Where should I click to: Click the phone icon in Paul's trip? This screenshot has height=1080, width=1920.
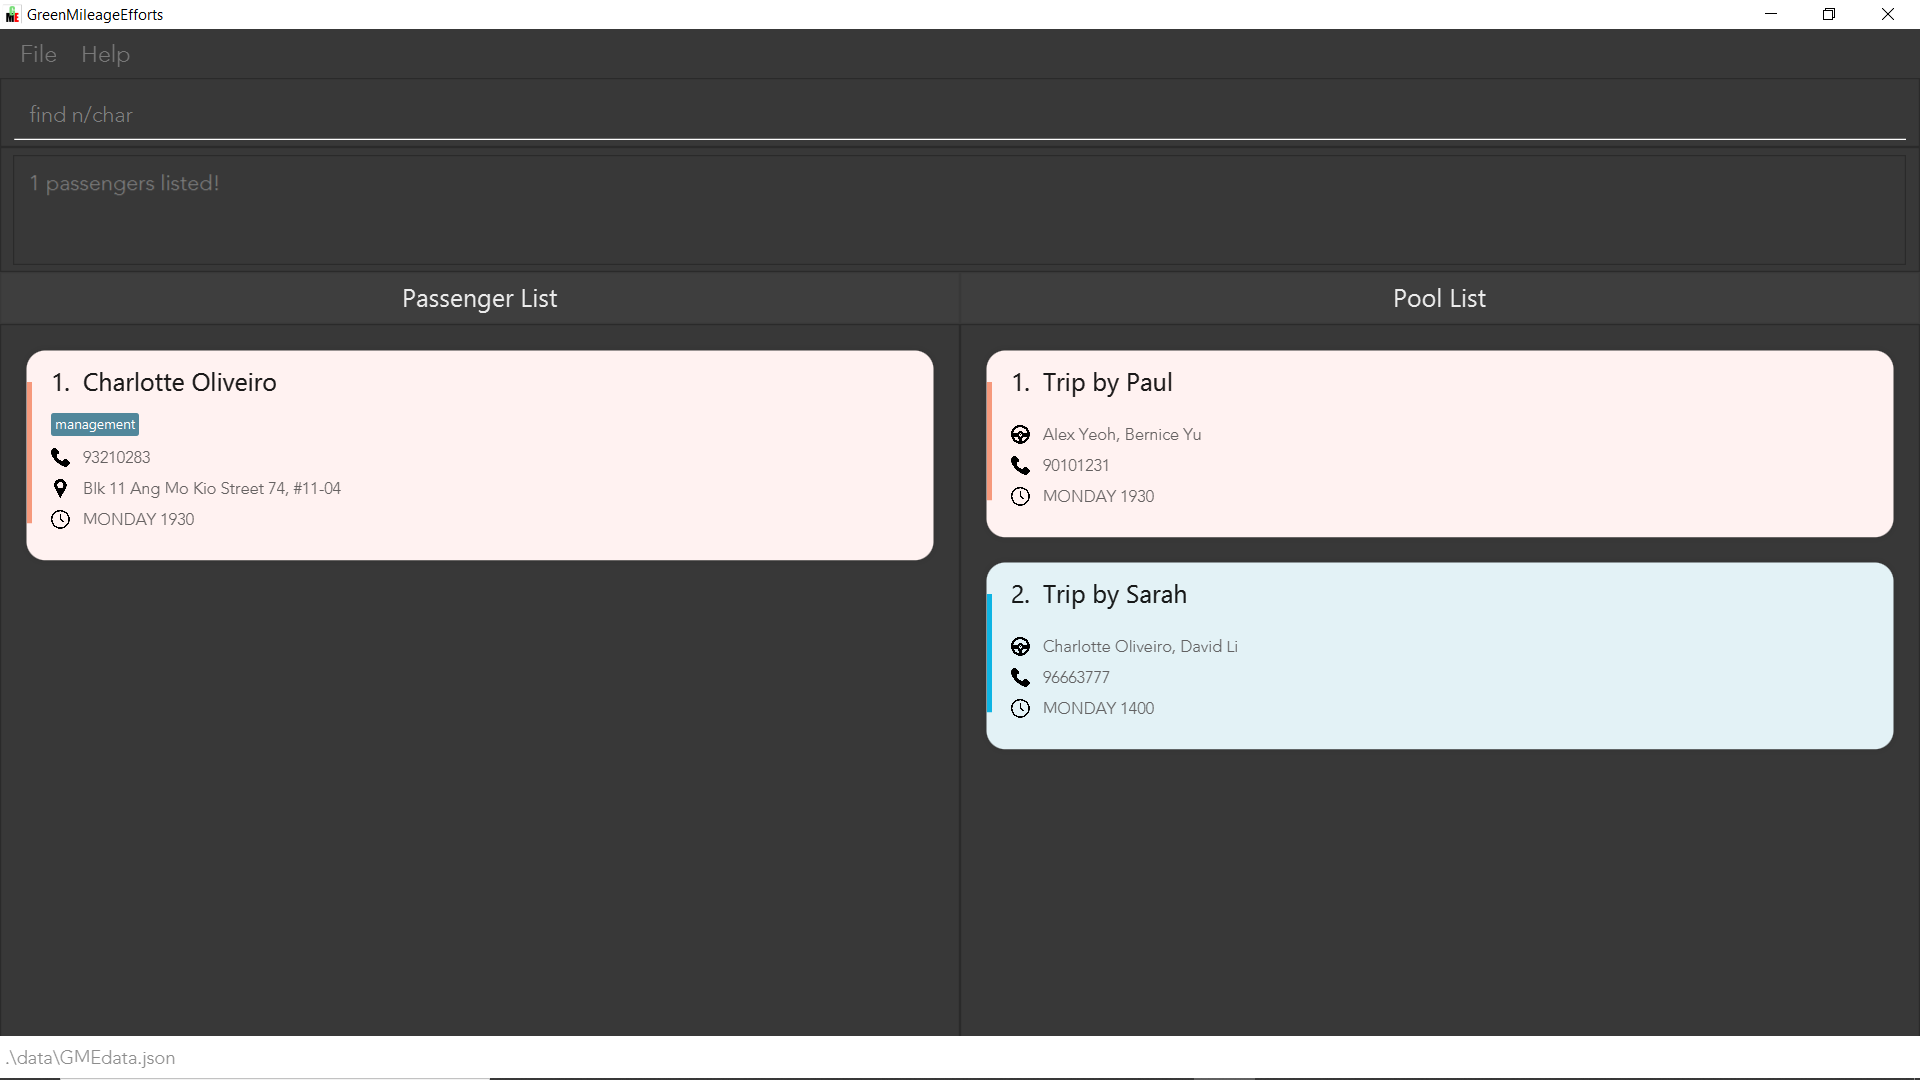(x=1020, y=465)
